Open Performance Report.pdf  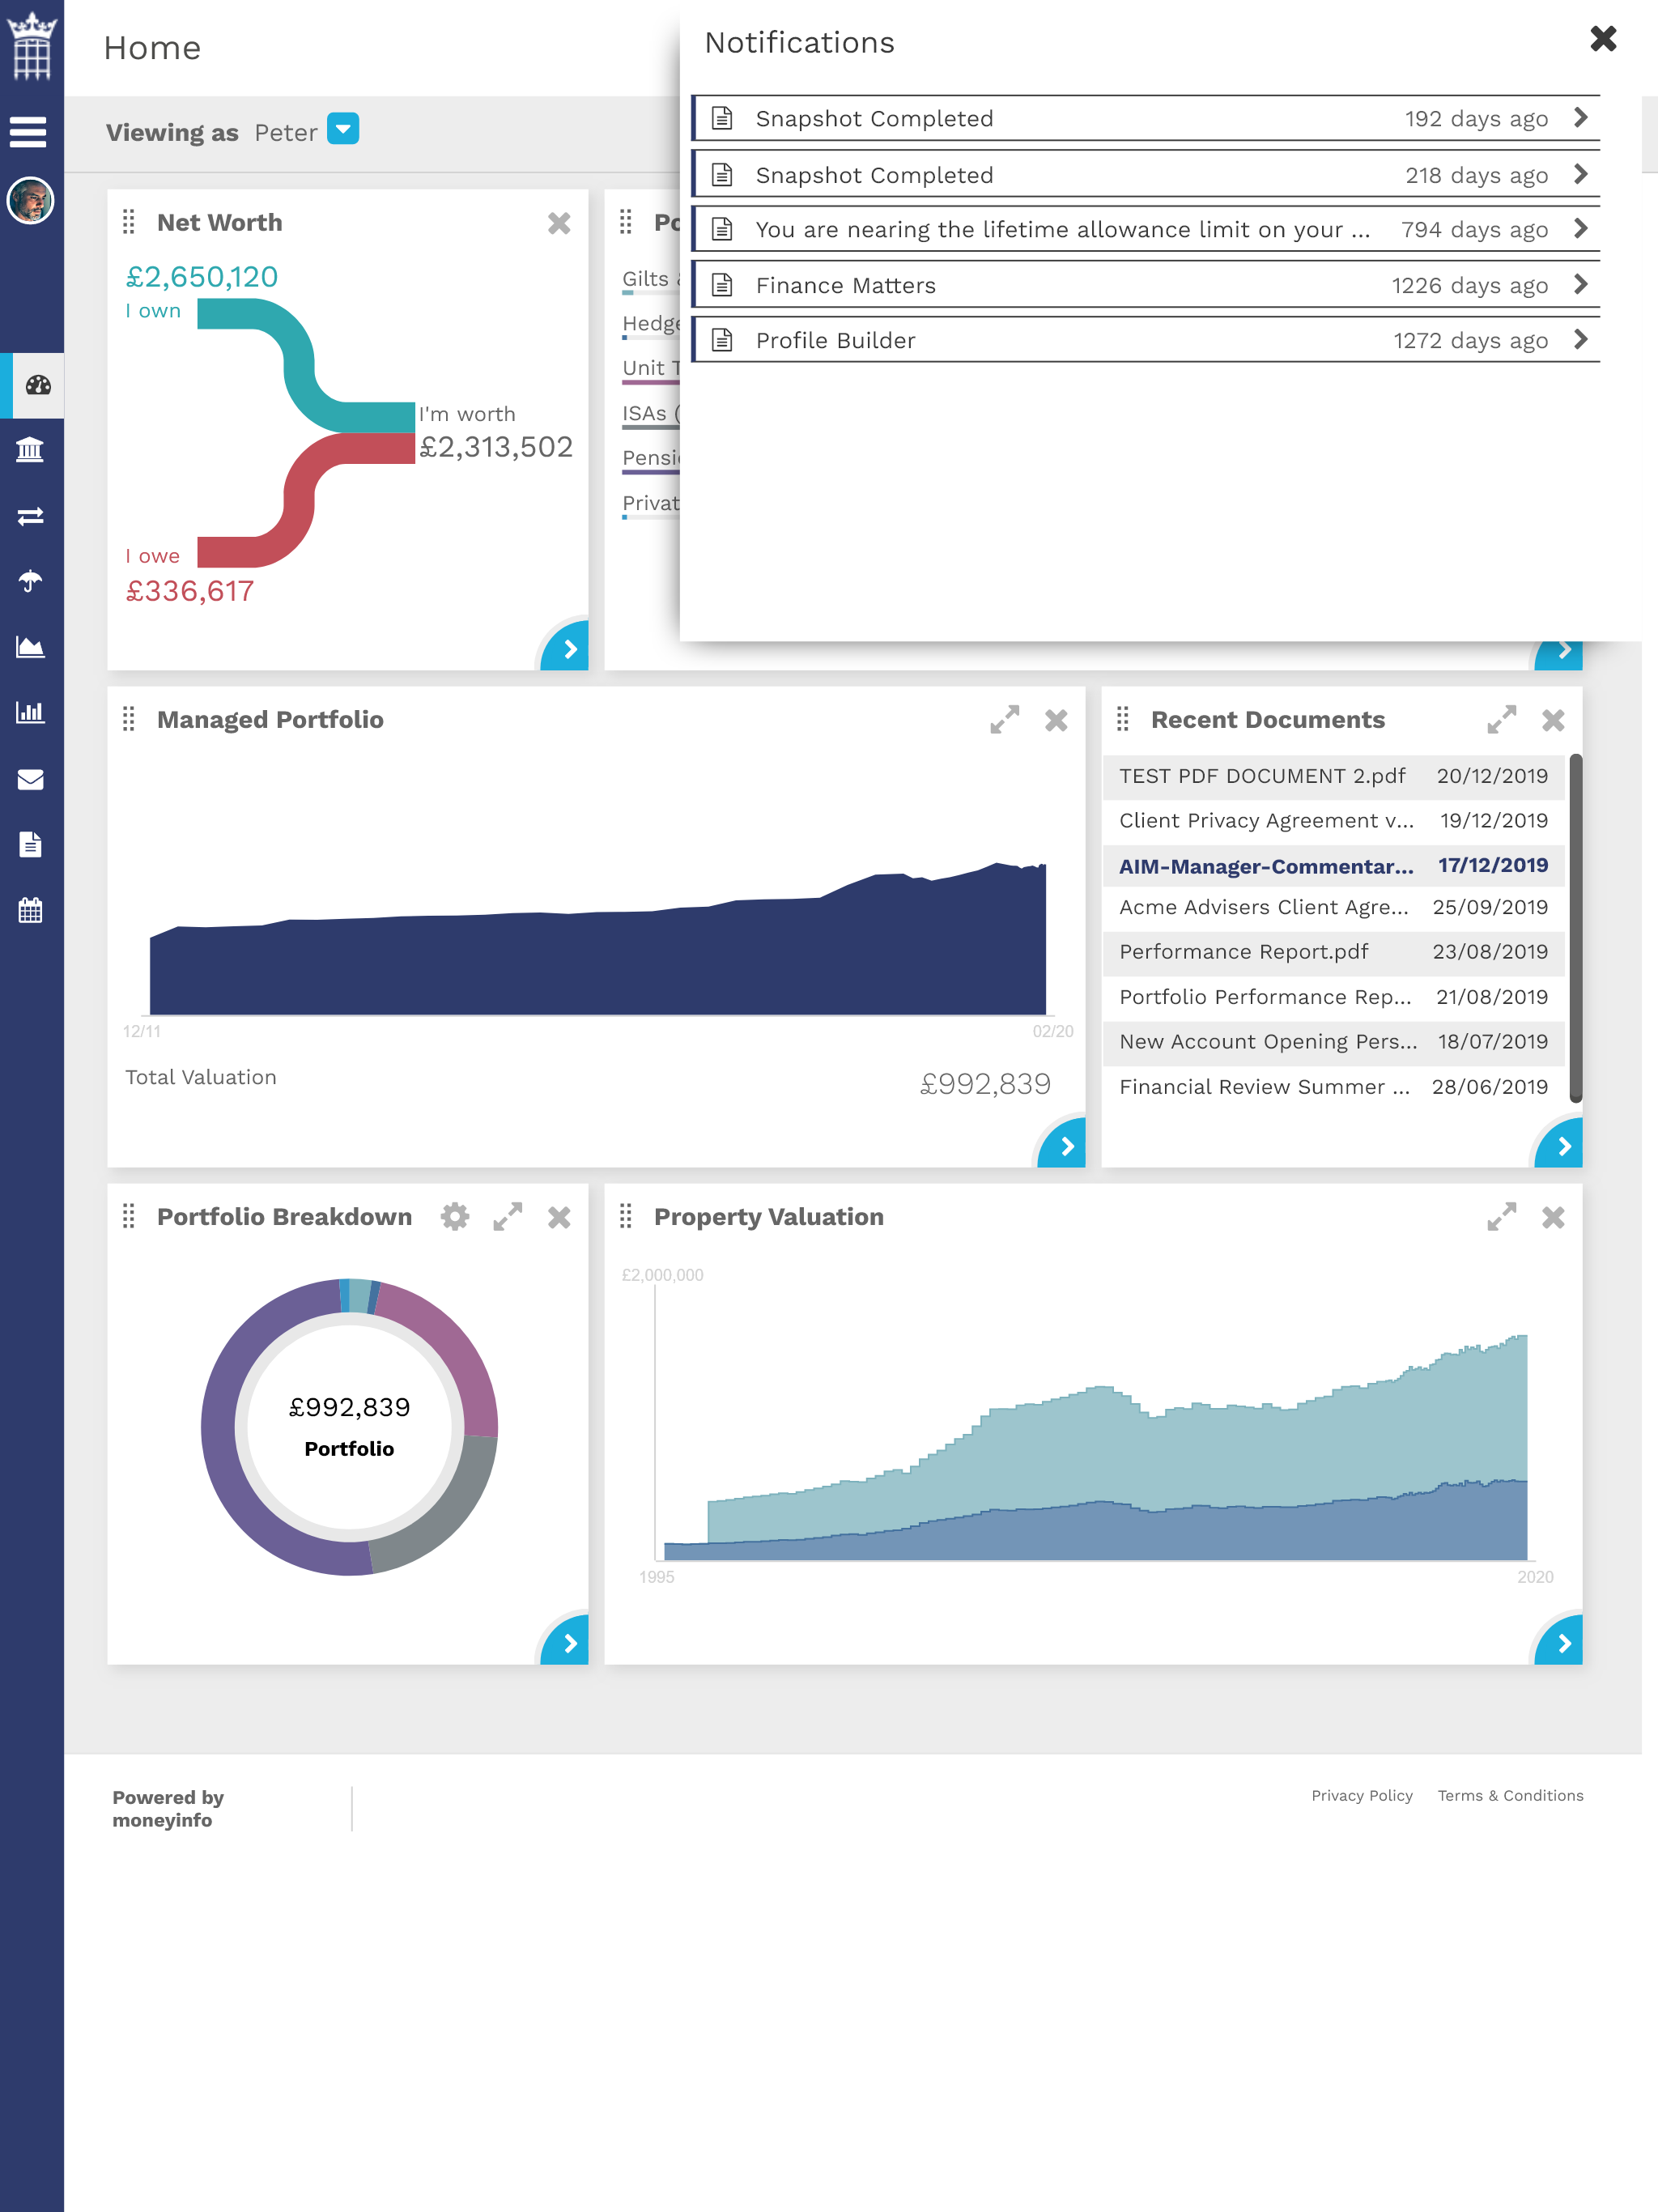(1333, 952)
